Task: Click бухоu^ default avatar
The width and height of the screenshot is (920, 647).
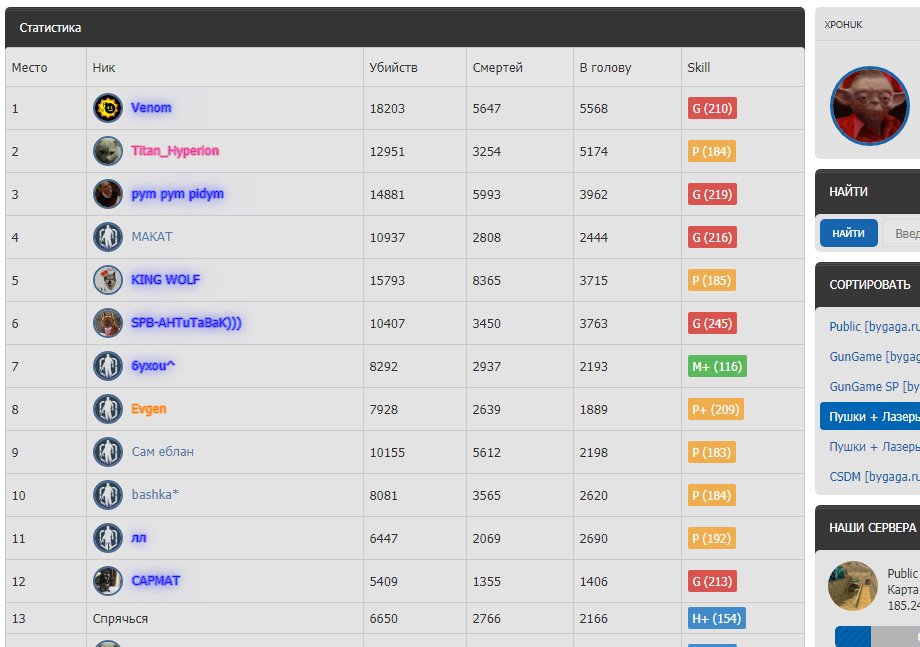Action: coord(107,366)
